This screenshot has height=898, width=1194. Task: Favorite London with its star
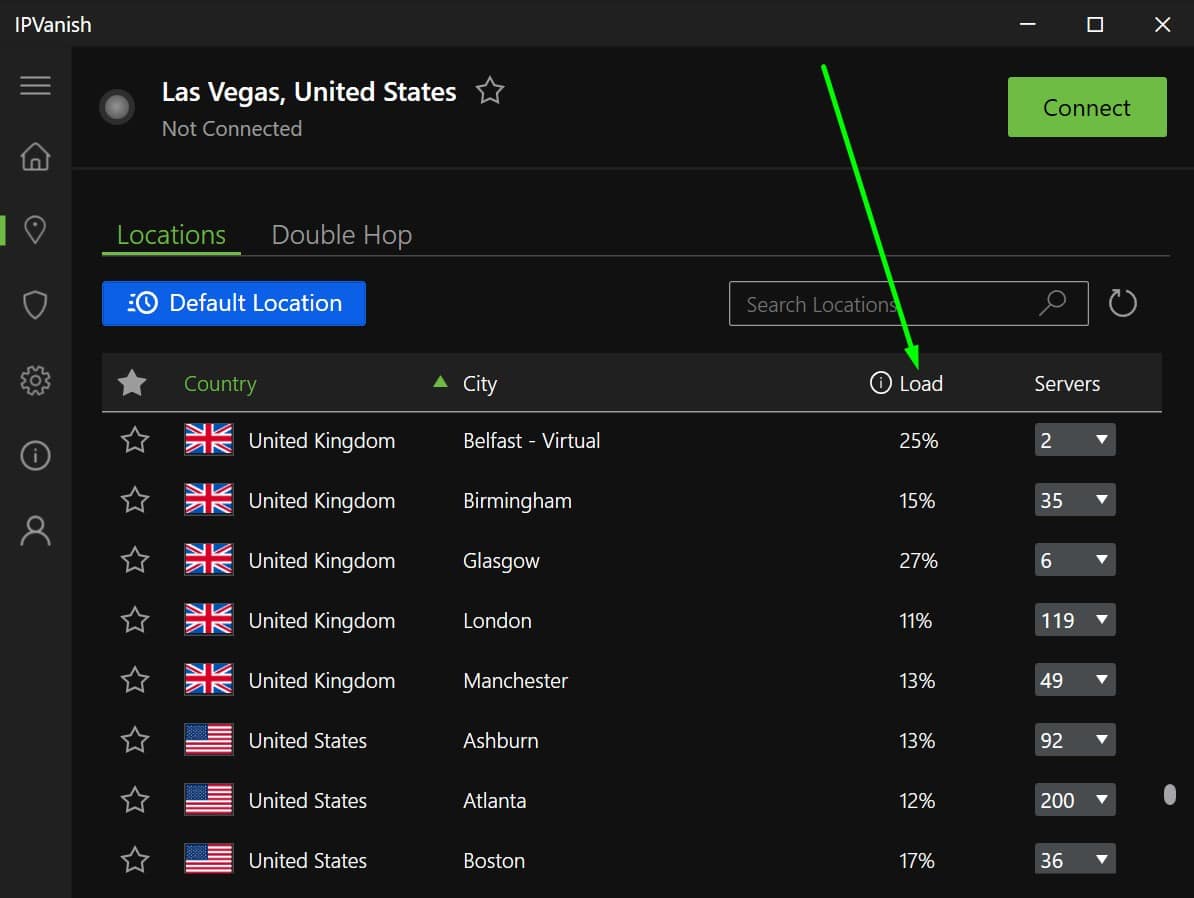[135, 620]
